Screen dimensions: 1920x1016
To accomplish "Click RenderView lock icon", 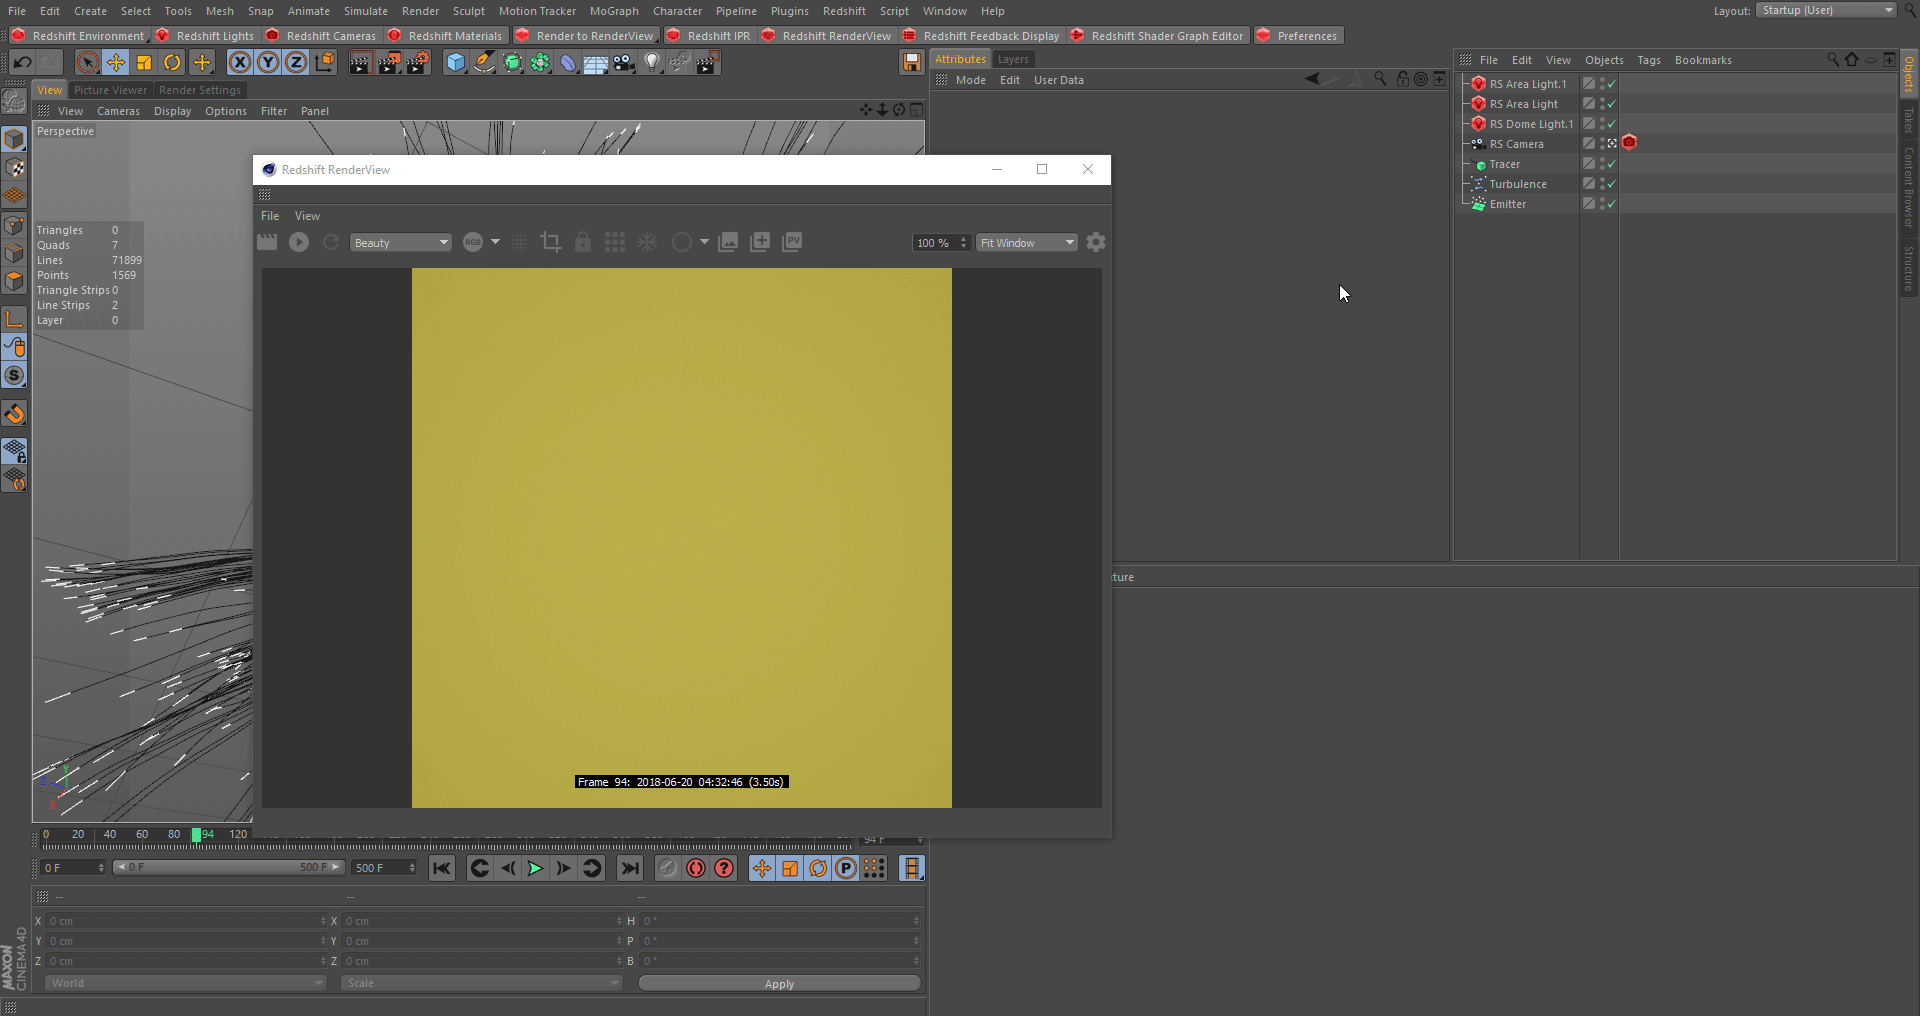I will [x=583, y=242].
